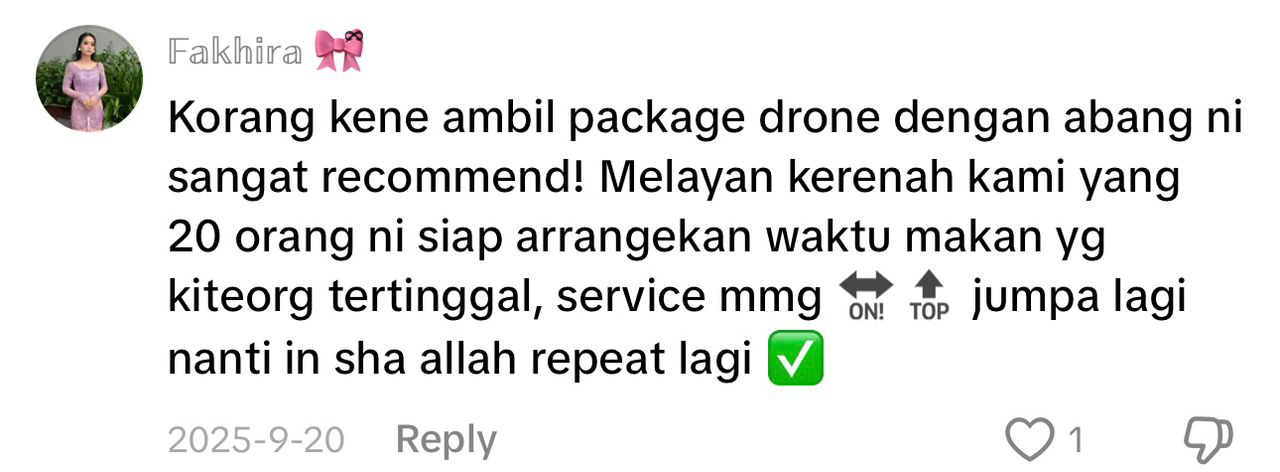Click the TOP arrow emoji in the comment
This screenshot has height=472, width=1280.
929,299
